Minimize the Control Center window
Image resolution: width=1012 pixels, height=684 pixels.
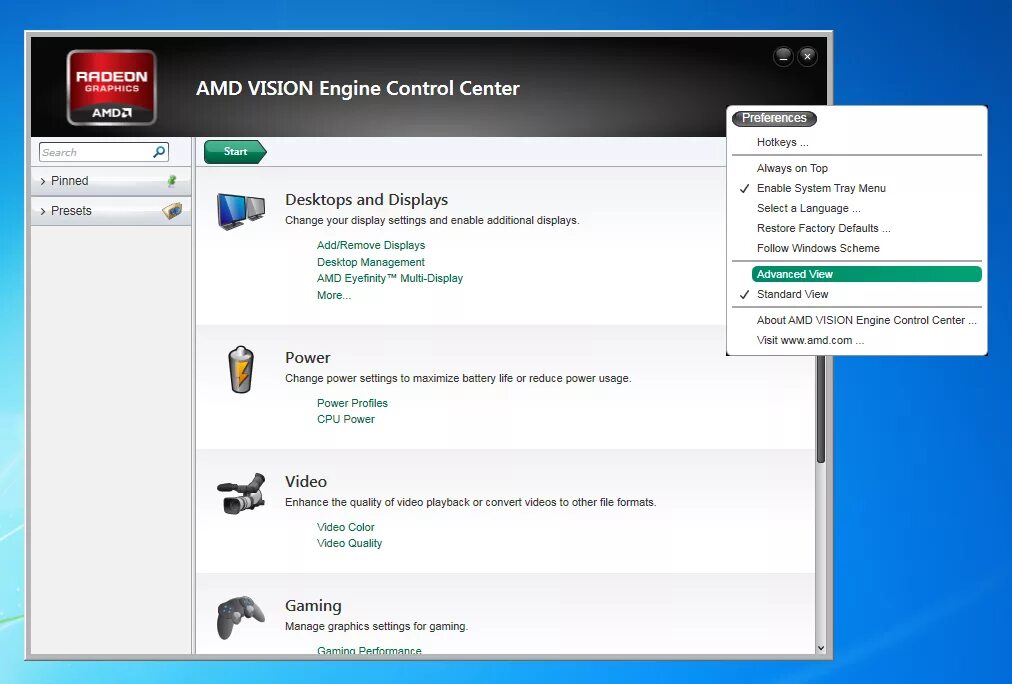click(x=783, y=57)
